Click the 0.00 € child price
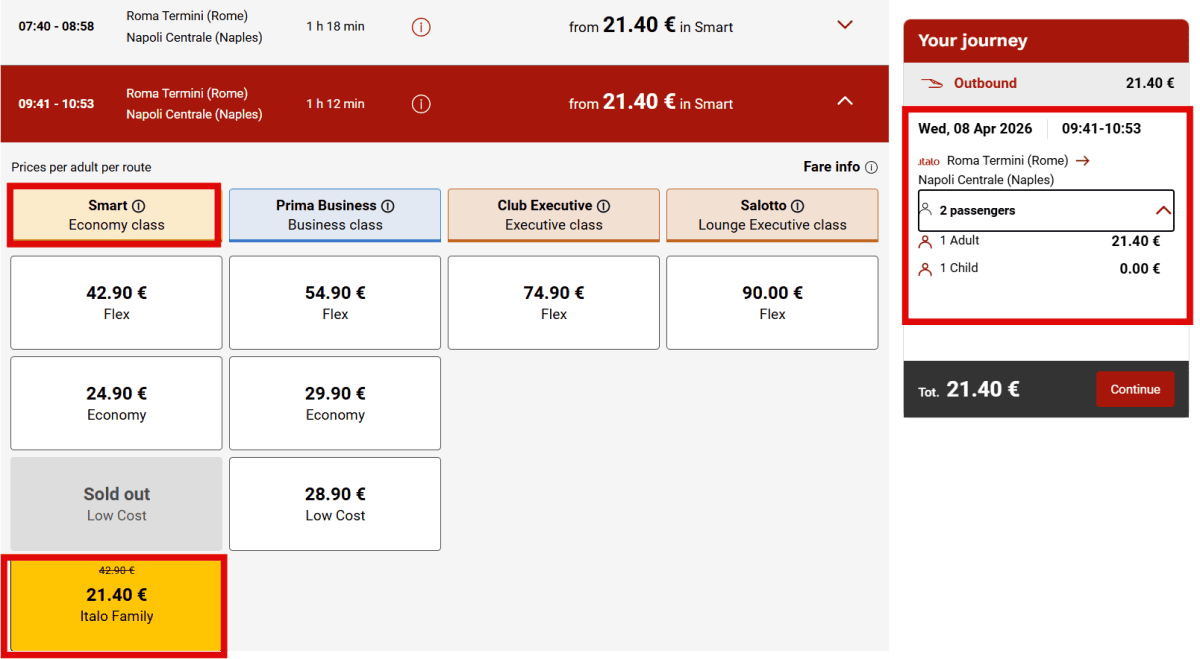 tap(1140, 268)
